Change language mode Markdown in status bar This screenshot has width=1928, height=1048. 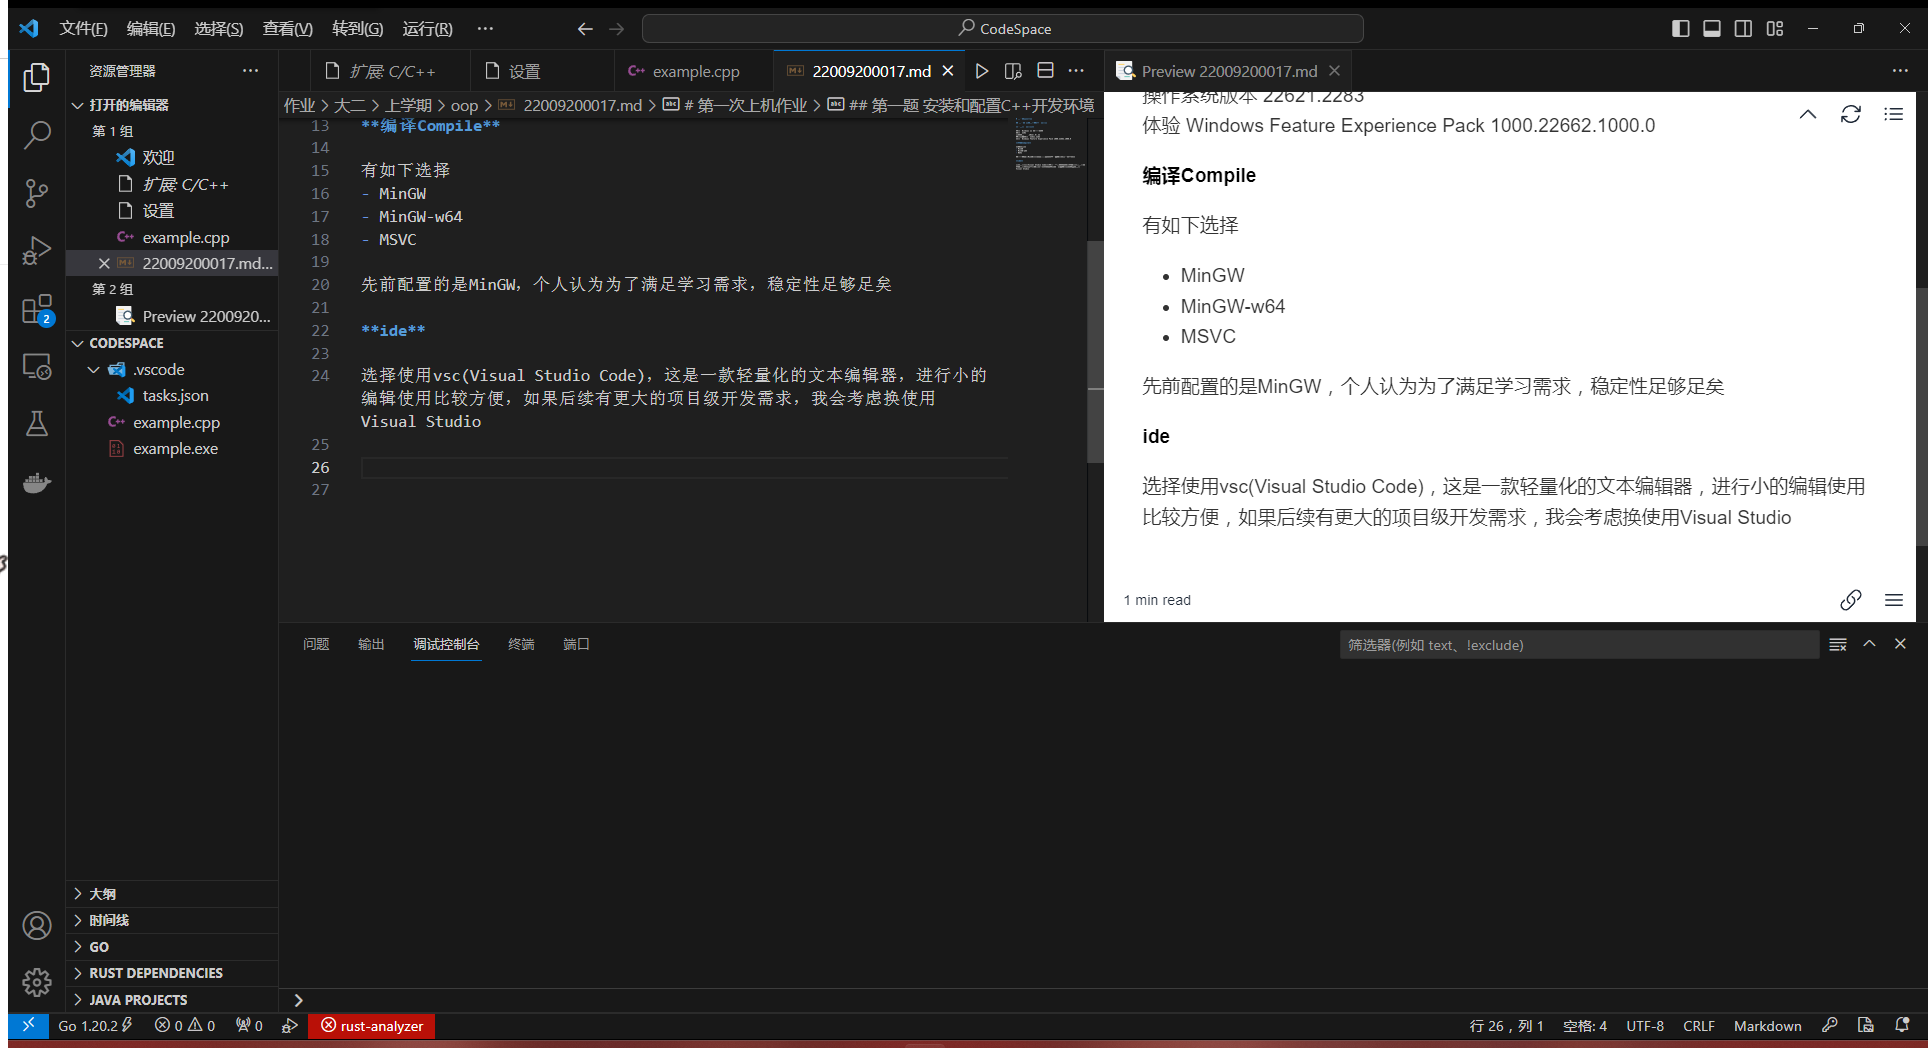(x=1767, y=1026)
